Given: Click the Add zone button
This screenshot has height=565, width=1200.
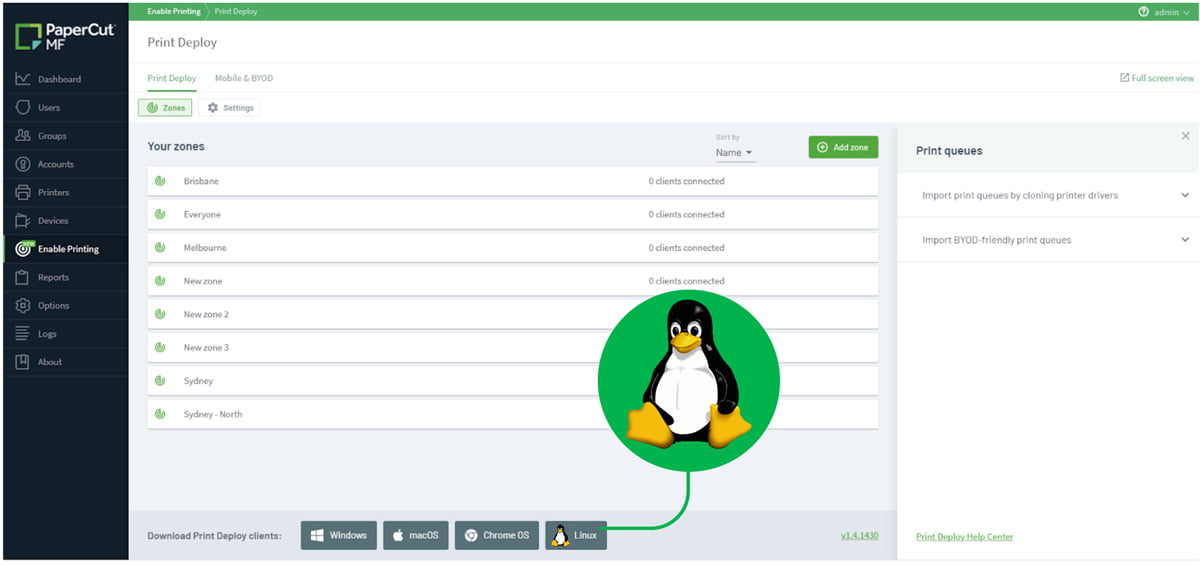Looking at the screenshot, I should [843, 147].
